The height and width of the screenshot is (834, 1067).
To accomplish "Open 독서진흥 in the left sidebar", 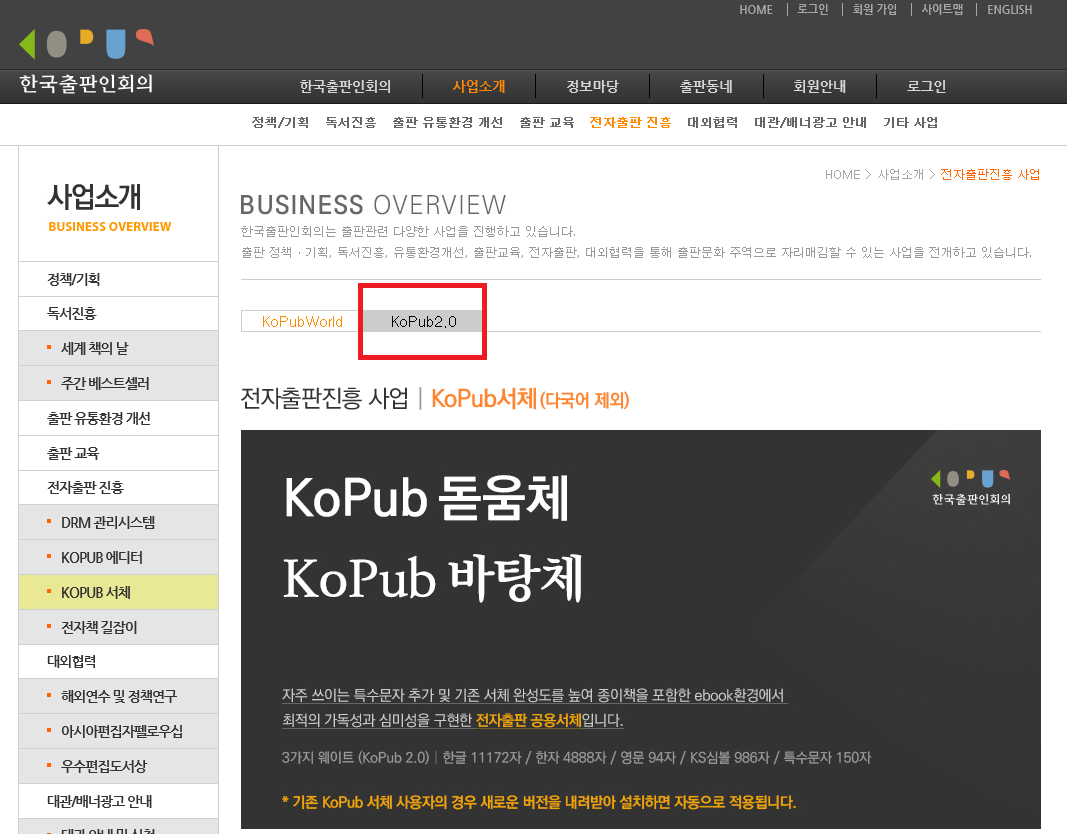I will [118, 314].
